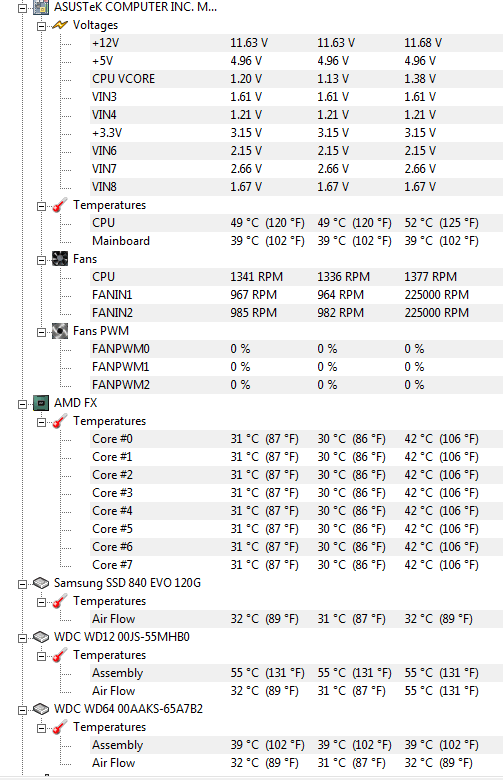This screenshot has height=780, width=503.
Task: Collapse WDC WD64 00AAKS-65A7B2 node
Action: coord(22,710)
